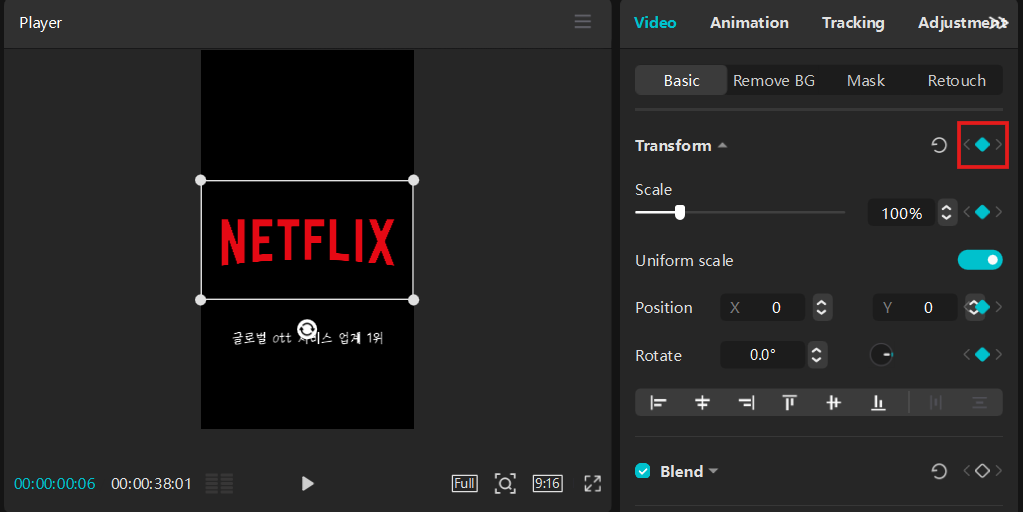The width and height of the screenshot is (1023, 512).
Task: Toggle the Transform keyframe diamond
Action: pyautogui.click(x=983, y=145)
